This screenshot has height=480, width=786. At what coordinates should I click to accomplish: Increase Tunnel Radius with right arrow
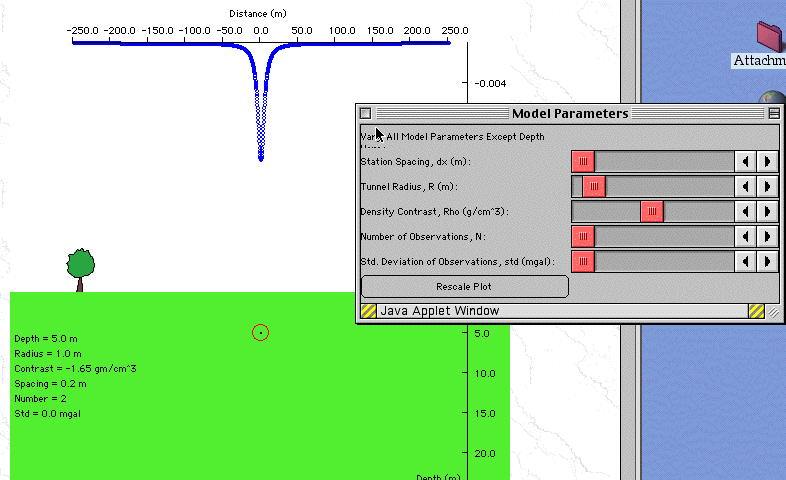point(767,186)
